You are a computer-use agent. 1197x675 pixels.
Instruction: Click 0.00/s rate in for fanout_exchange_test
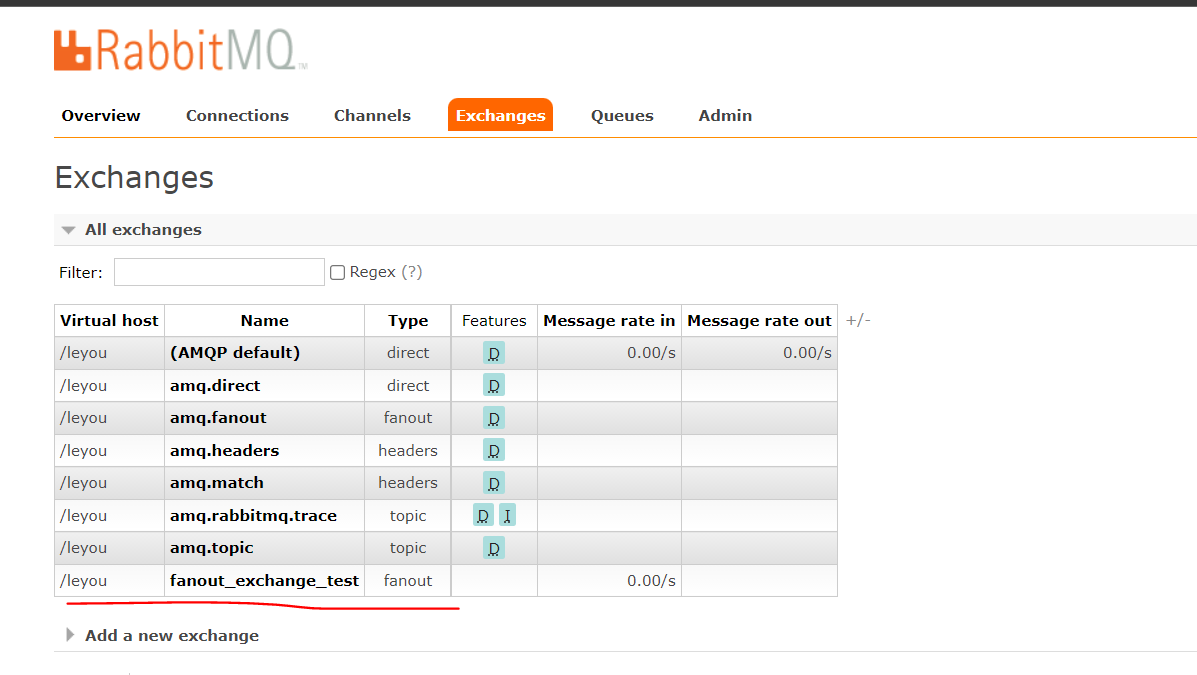[x=651, y=580]
